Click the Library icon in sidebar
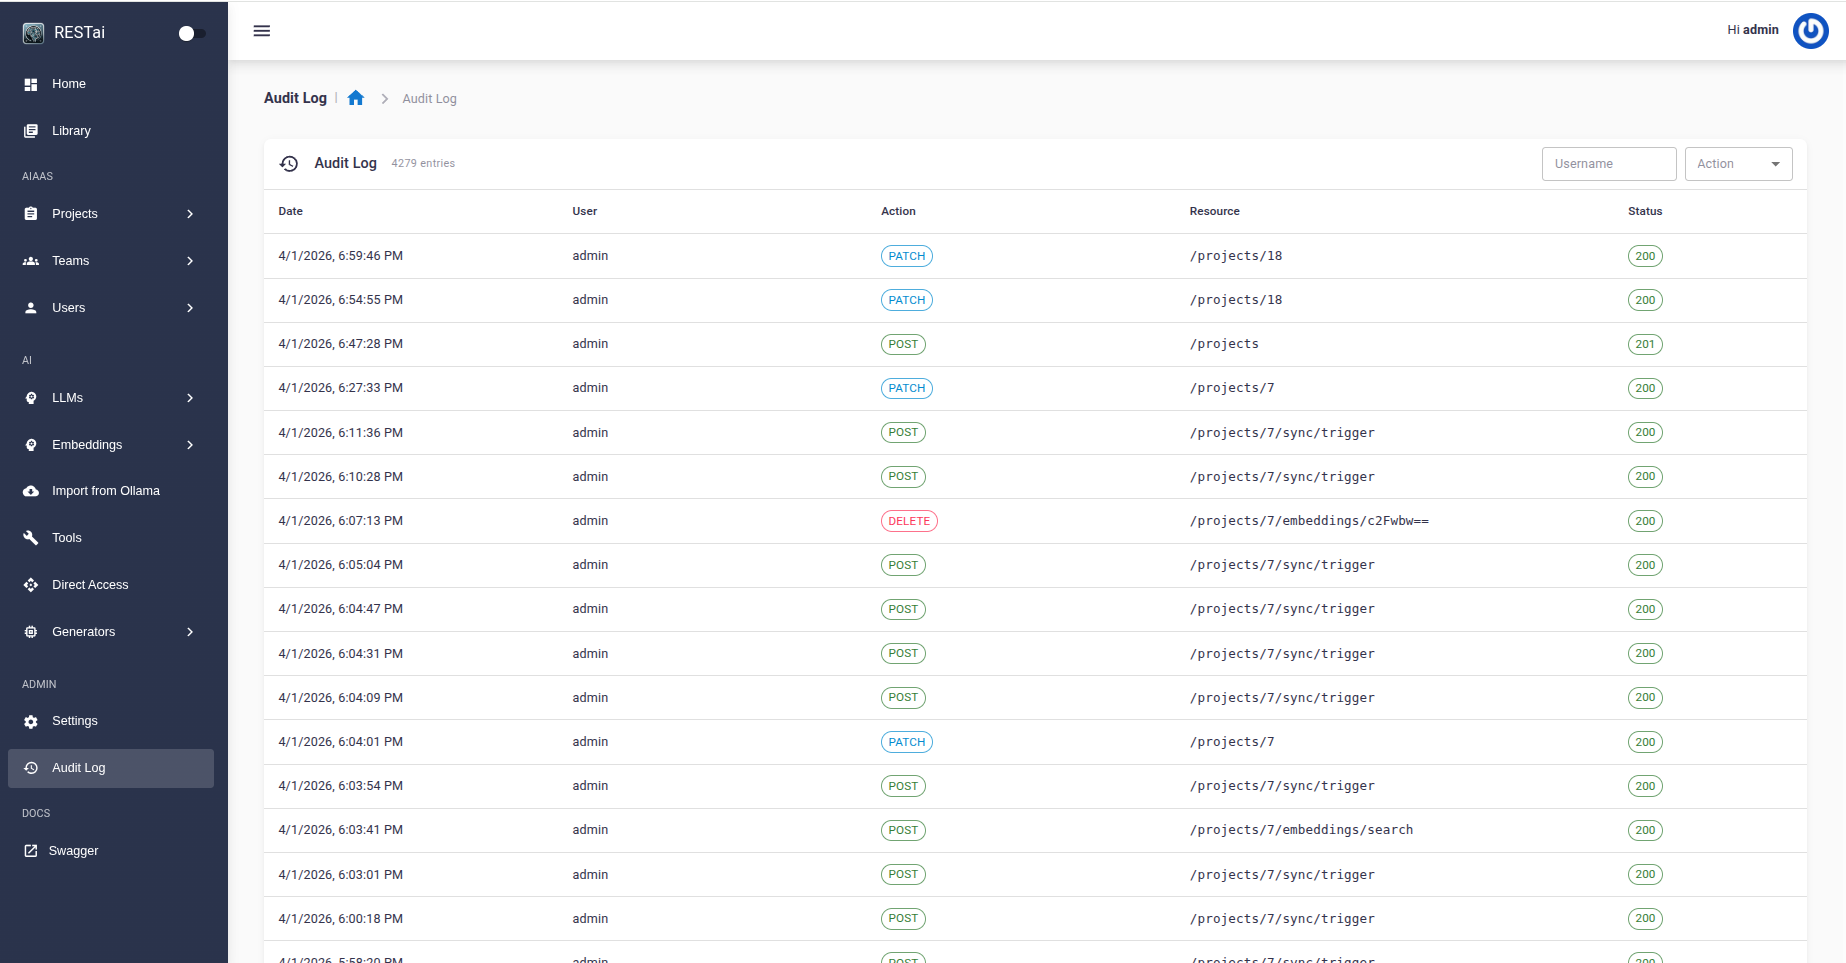1846x963 pixels. point(31,131)
